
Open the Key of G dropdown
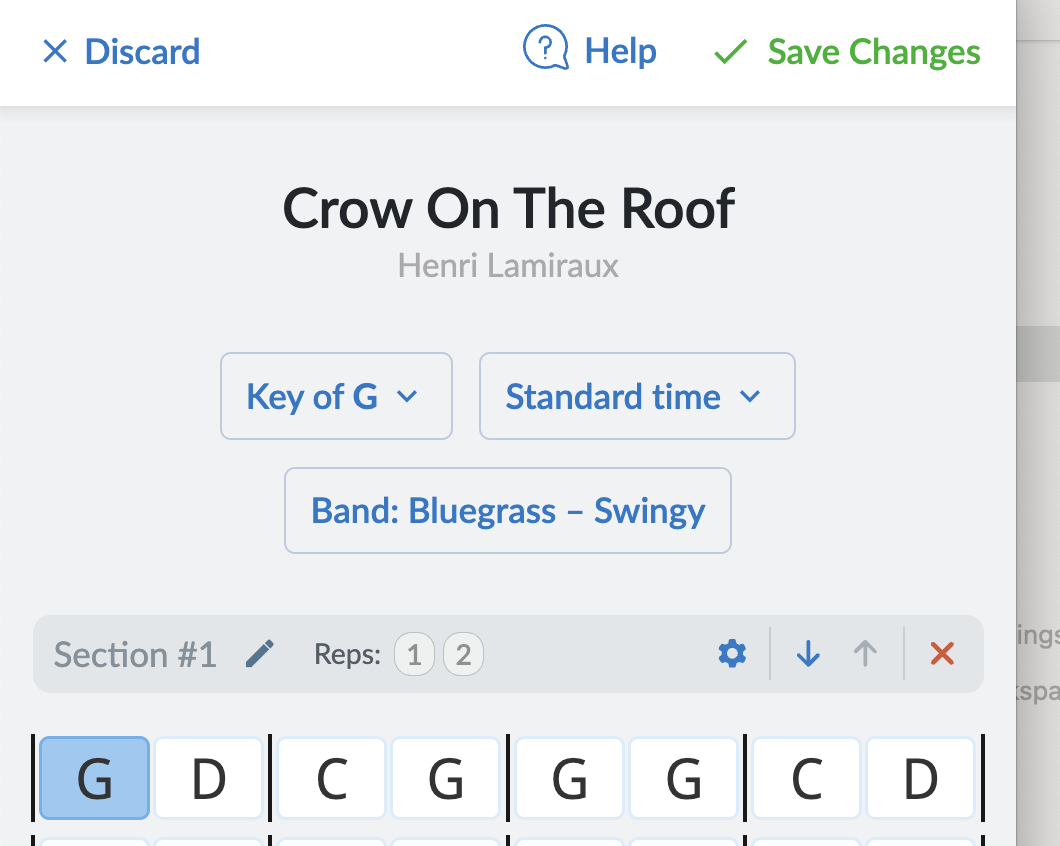click(x=336, y=397)
